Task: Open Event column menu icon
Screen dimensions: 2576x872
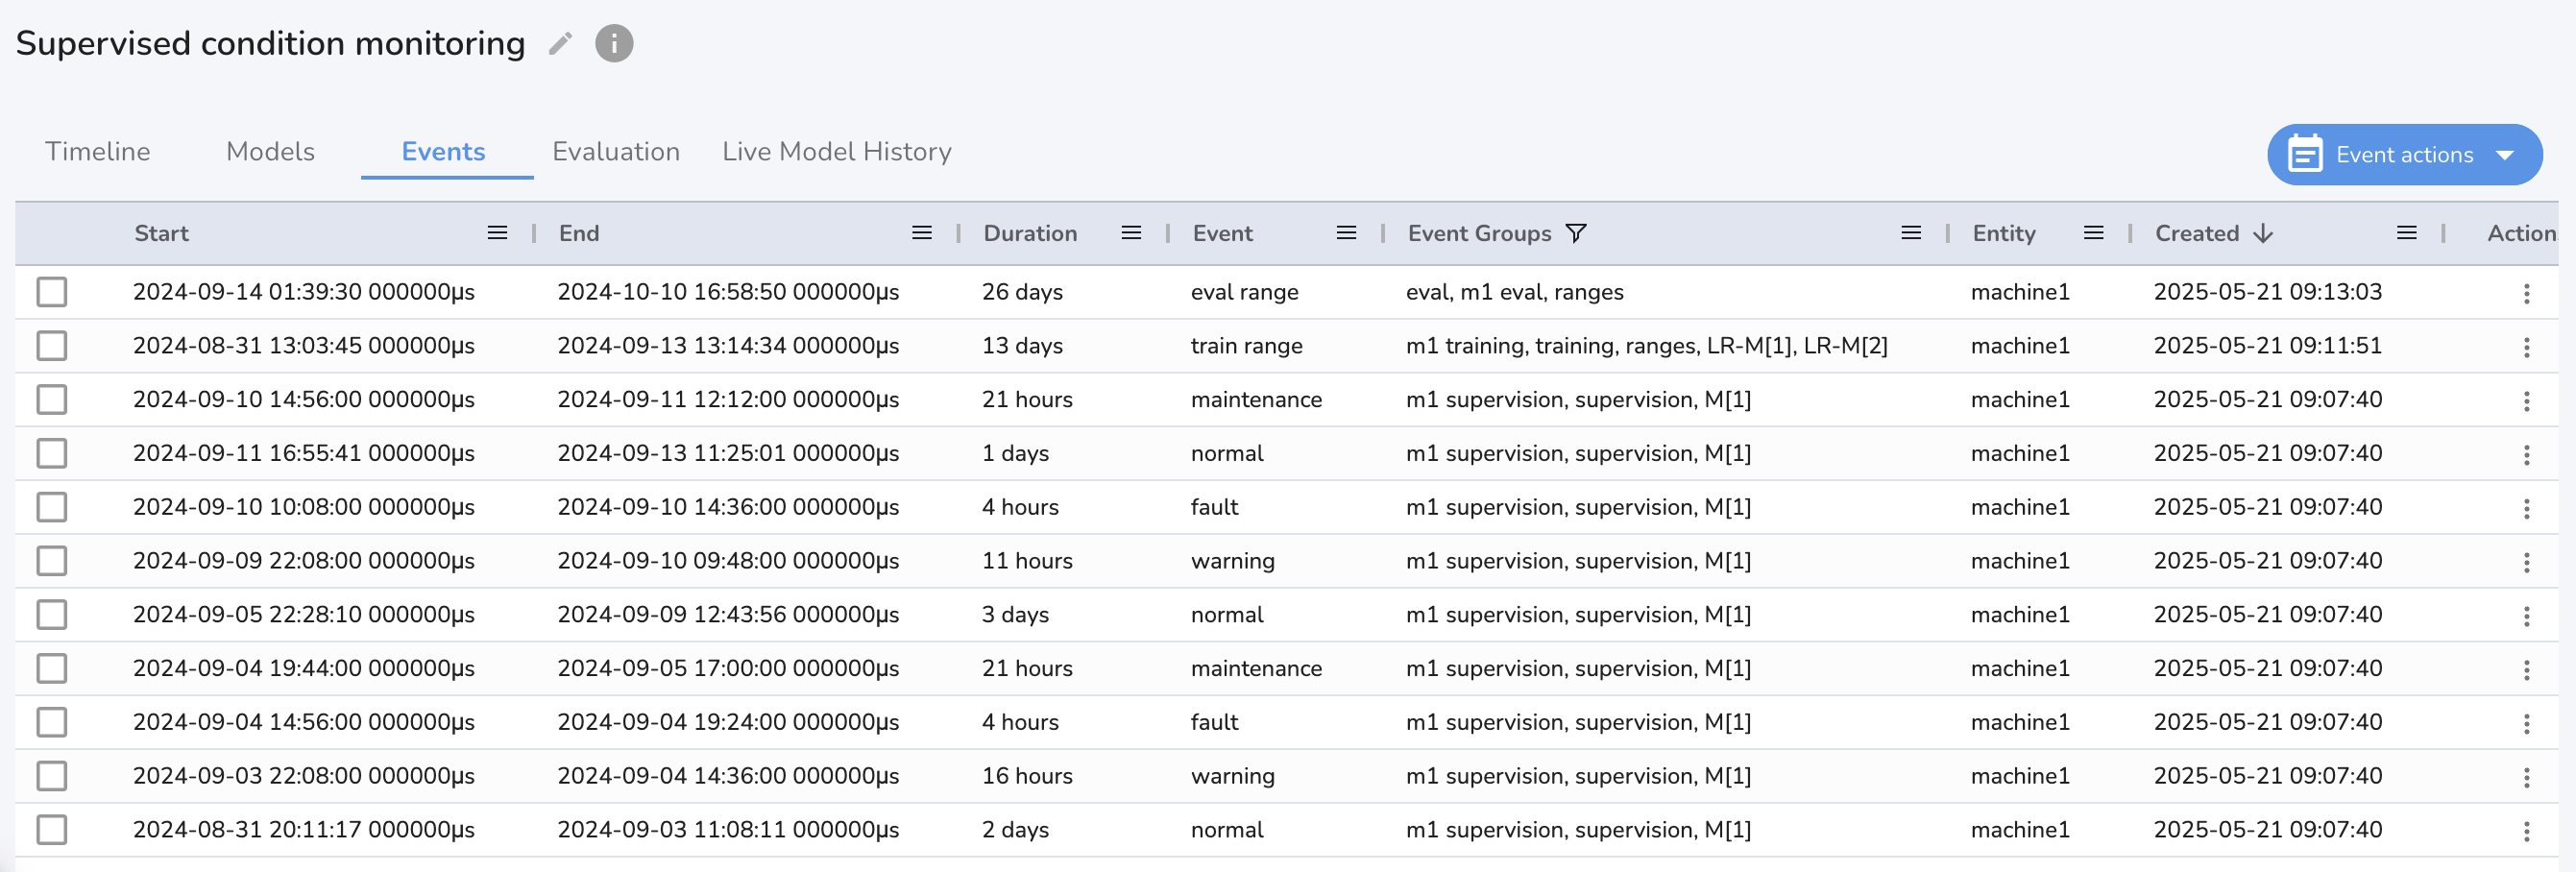Action: (1346, 233)
